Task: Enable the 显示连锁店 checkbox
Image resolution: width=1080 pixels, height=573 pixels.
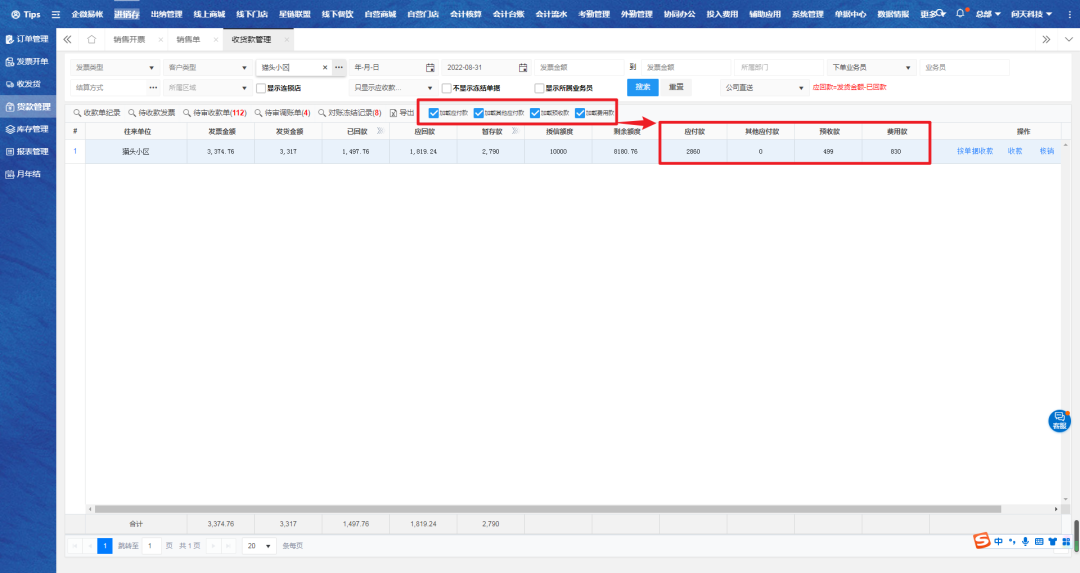Action: [261, 88]
